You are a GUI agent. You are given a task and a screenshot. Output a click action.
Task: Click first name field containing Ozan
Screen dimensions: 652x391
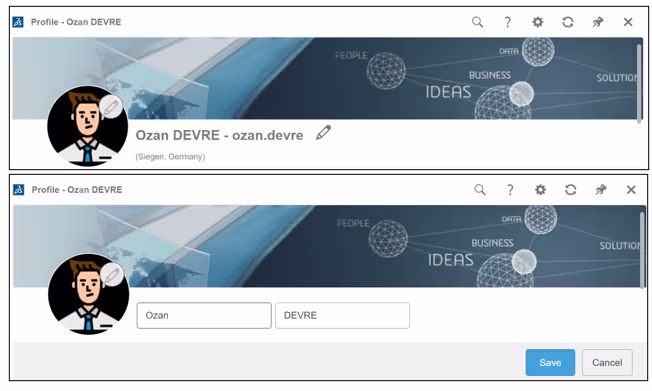click(204, 315)
